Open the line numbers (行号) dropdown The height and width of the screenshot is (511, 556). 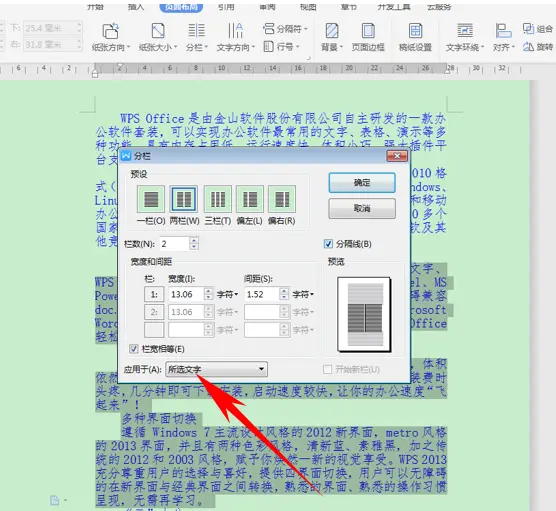[282, 46]
